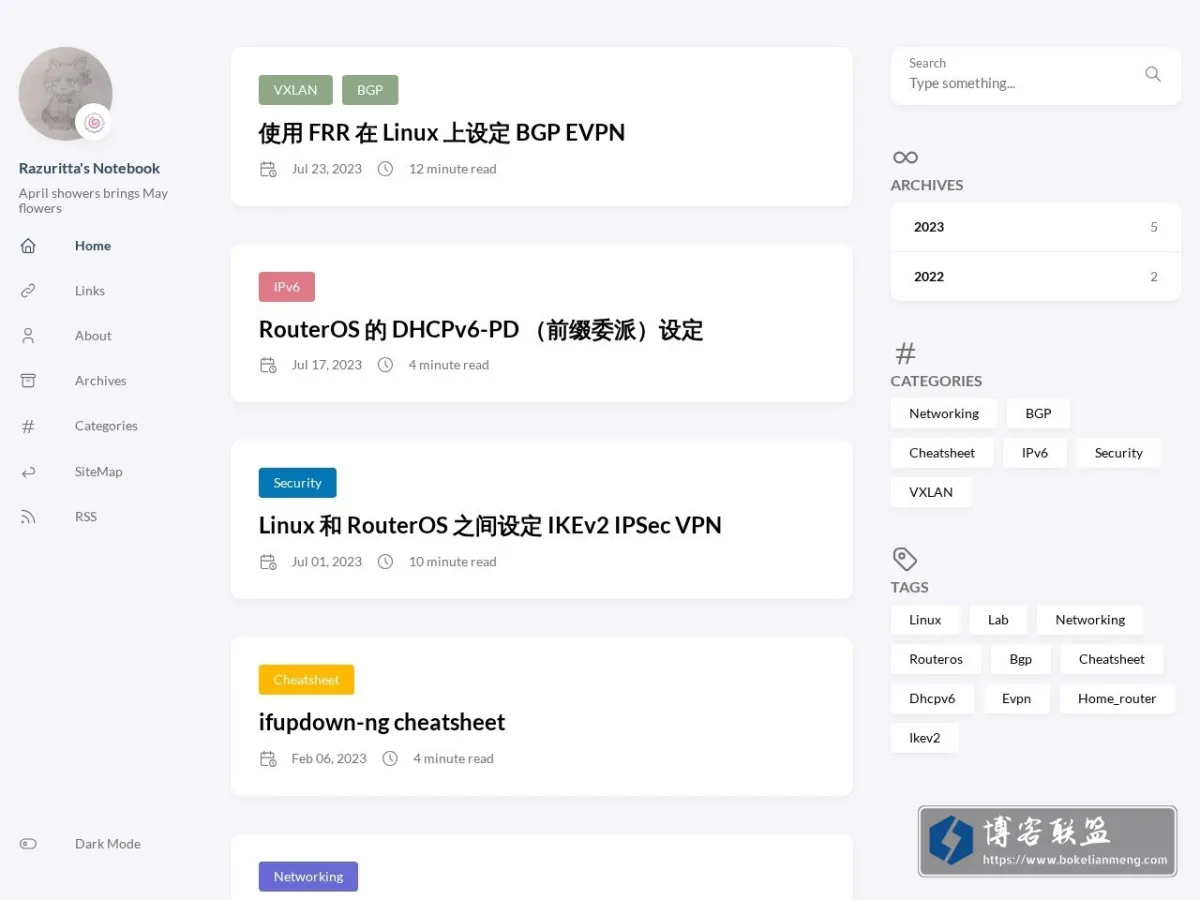Click the Razuritta's Notebook site title
The height and width of the screenshot is (900, 1200).
click(x=89, y=168)
